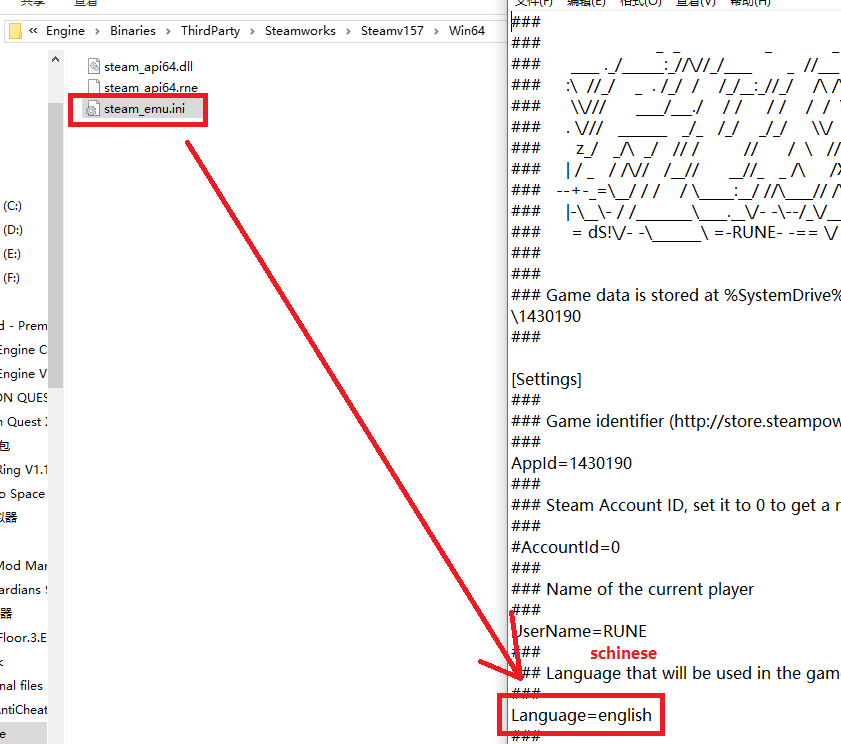Select the 'Mod Mar' sidebar folder

(x=24, y=566)
